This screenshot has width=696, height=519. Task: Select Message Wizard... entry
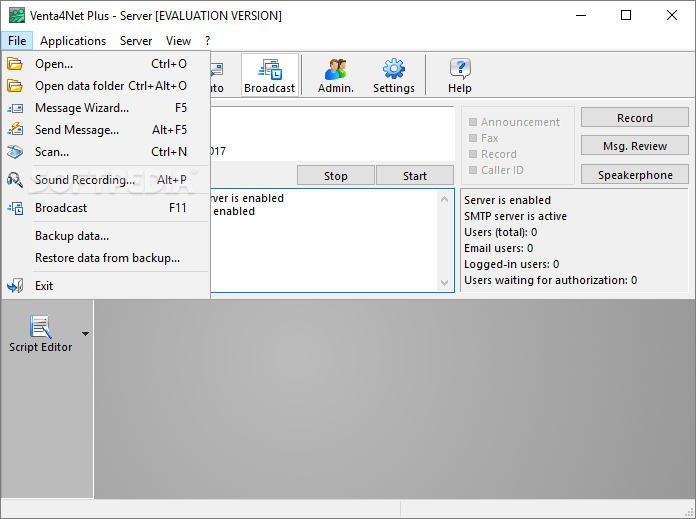tap(106, 108)
